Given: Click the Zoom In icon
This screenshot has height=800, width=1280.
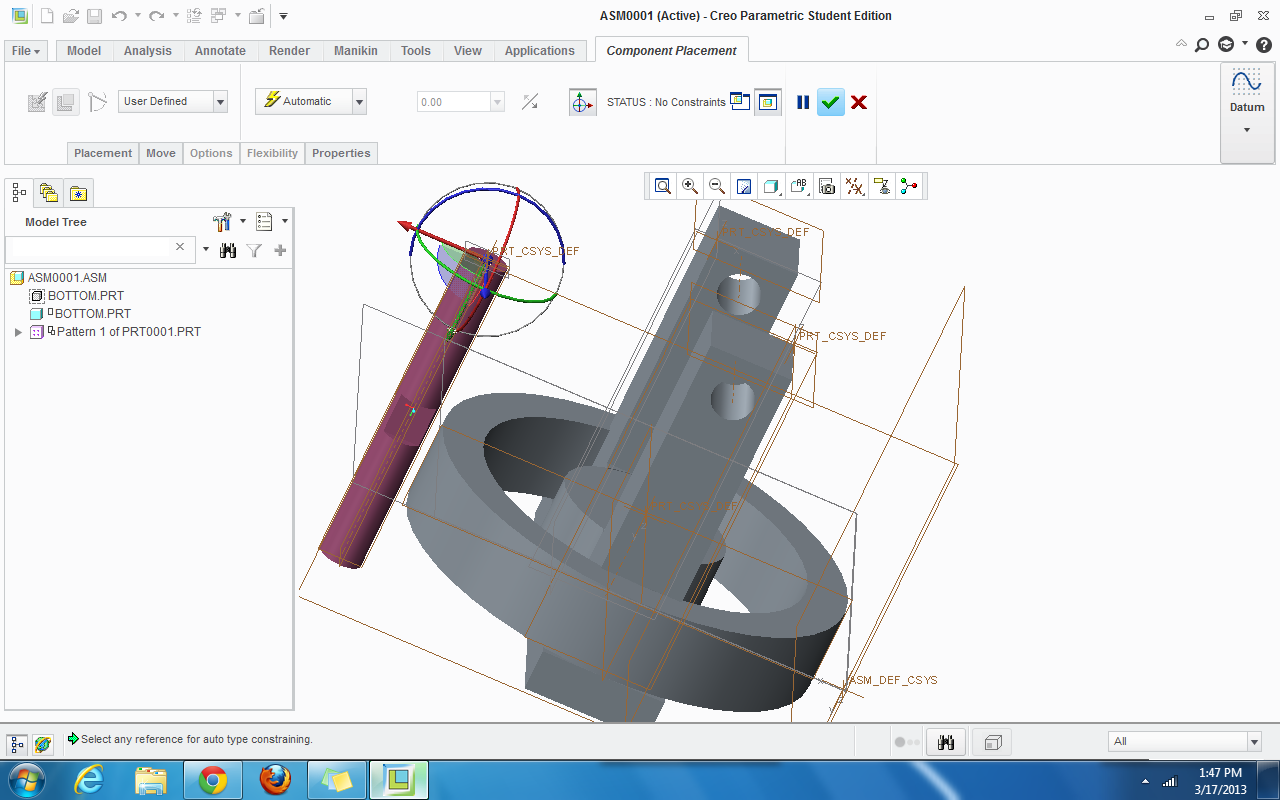Looking at the screenshot, I should [690, 186].
